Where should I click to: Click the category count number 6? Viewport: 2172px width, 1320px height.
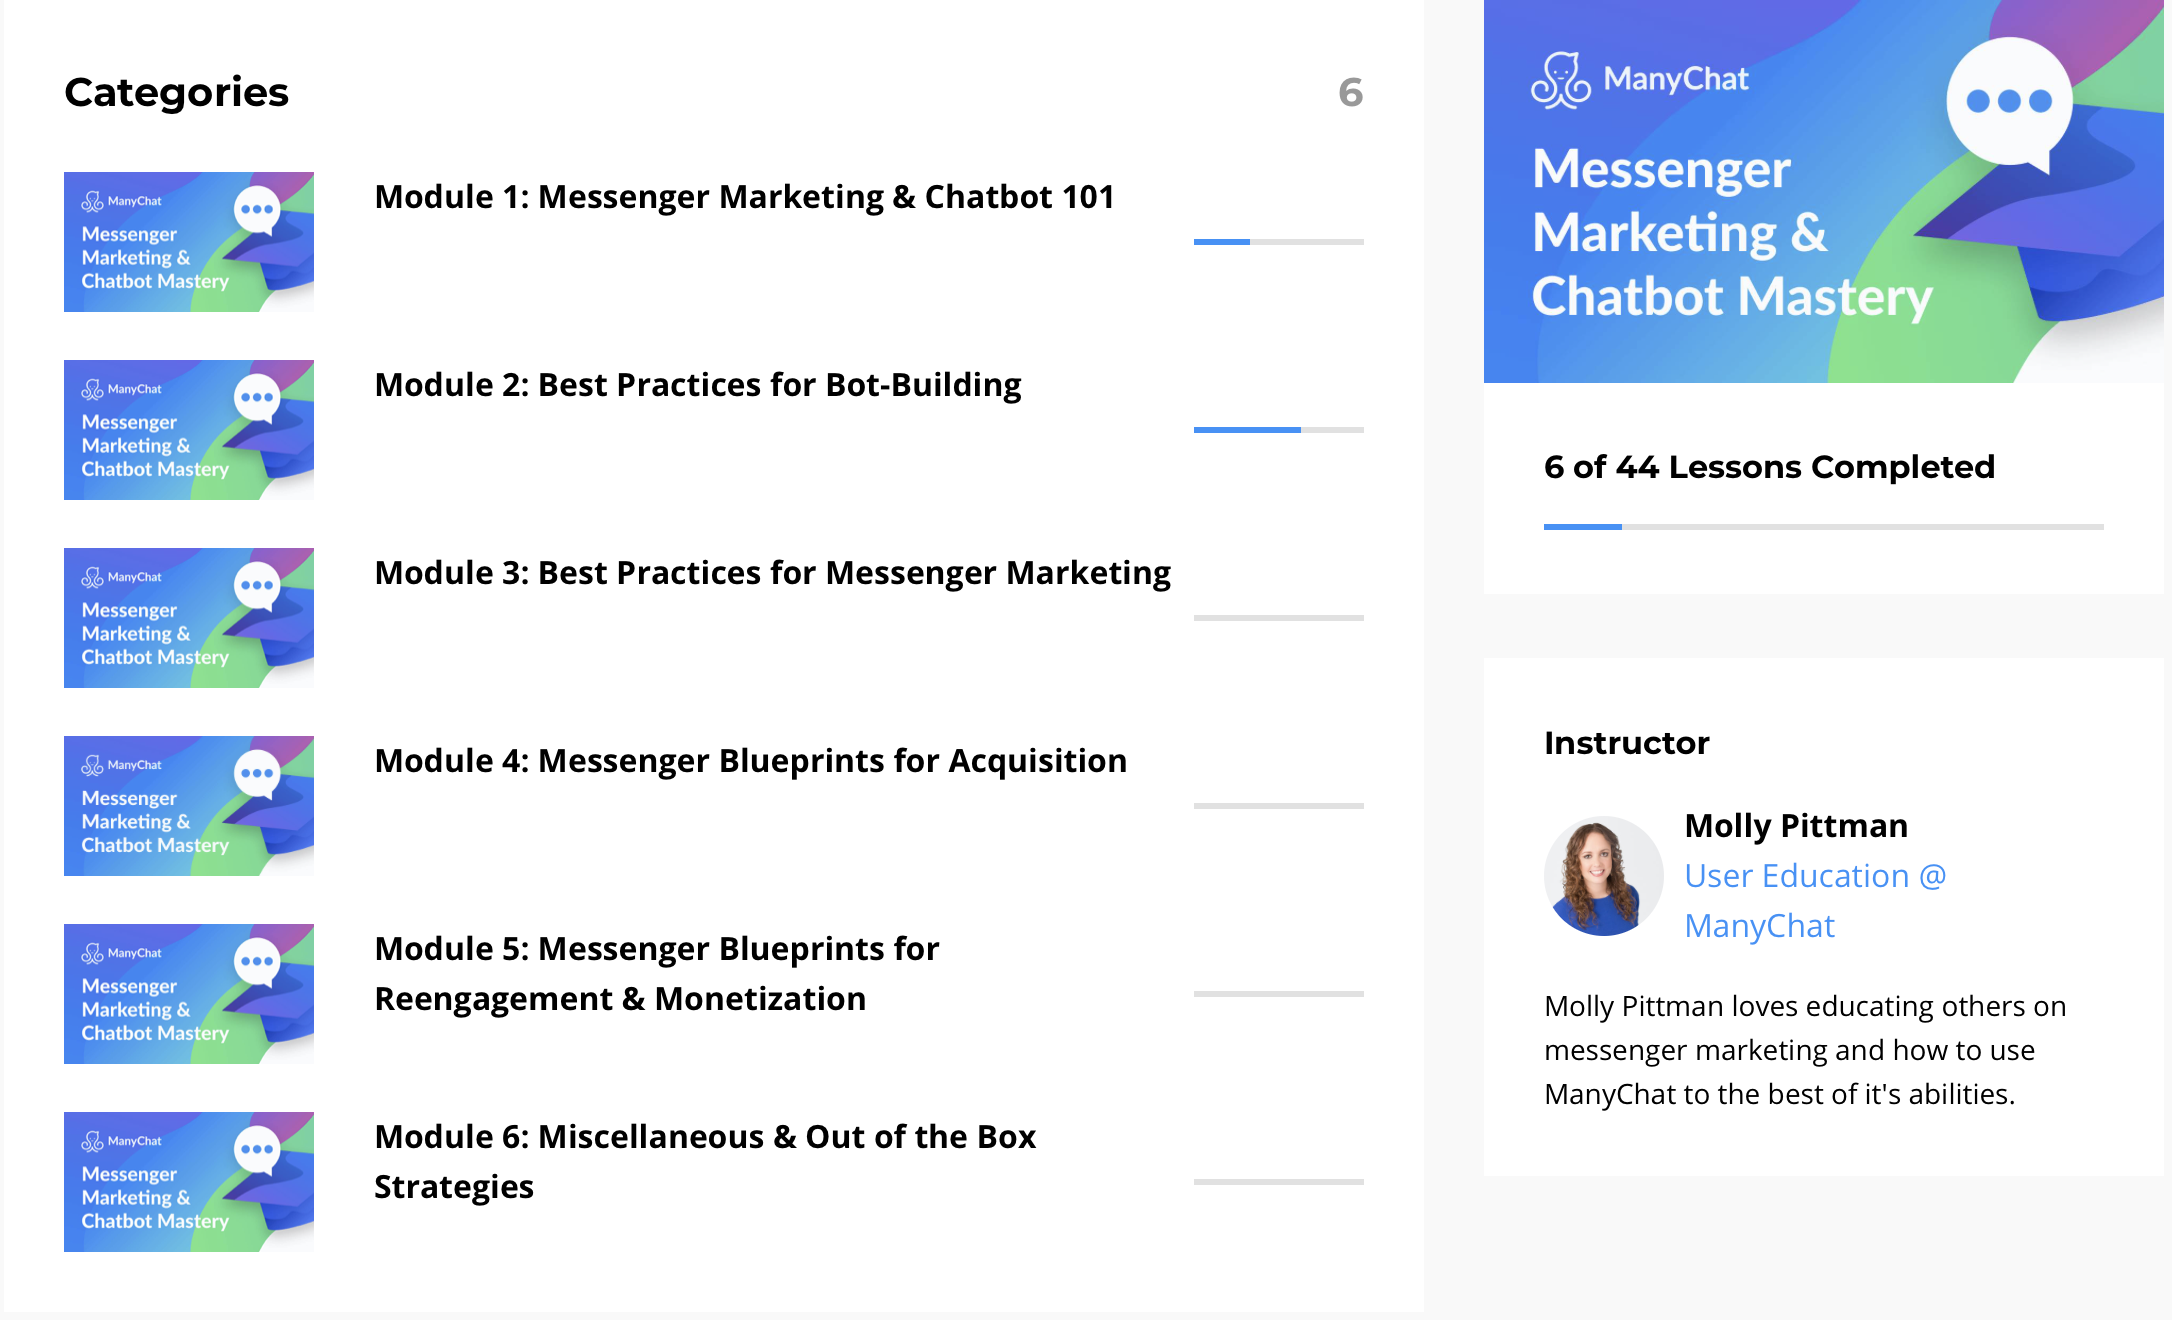click(x=1351, y=93)
